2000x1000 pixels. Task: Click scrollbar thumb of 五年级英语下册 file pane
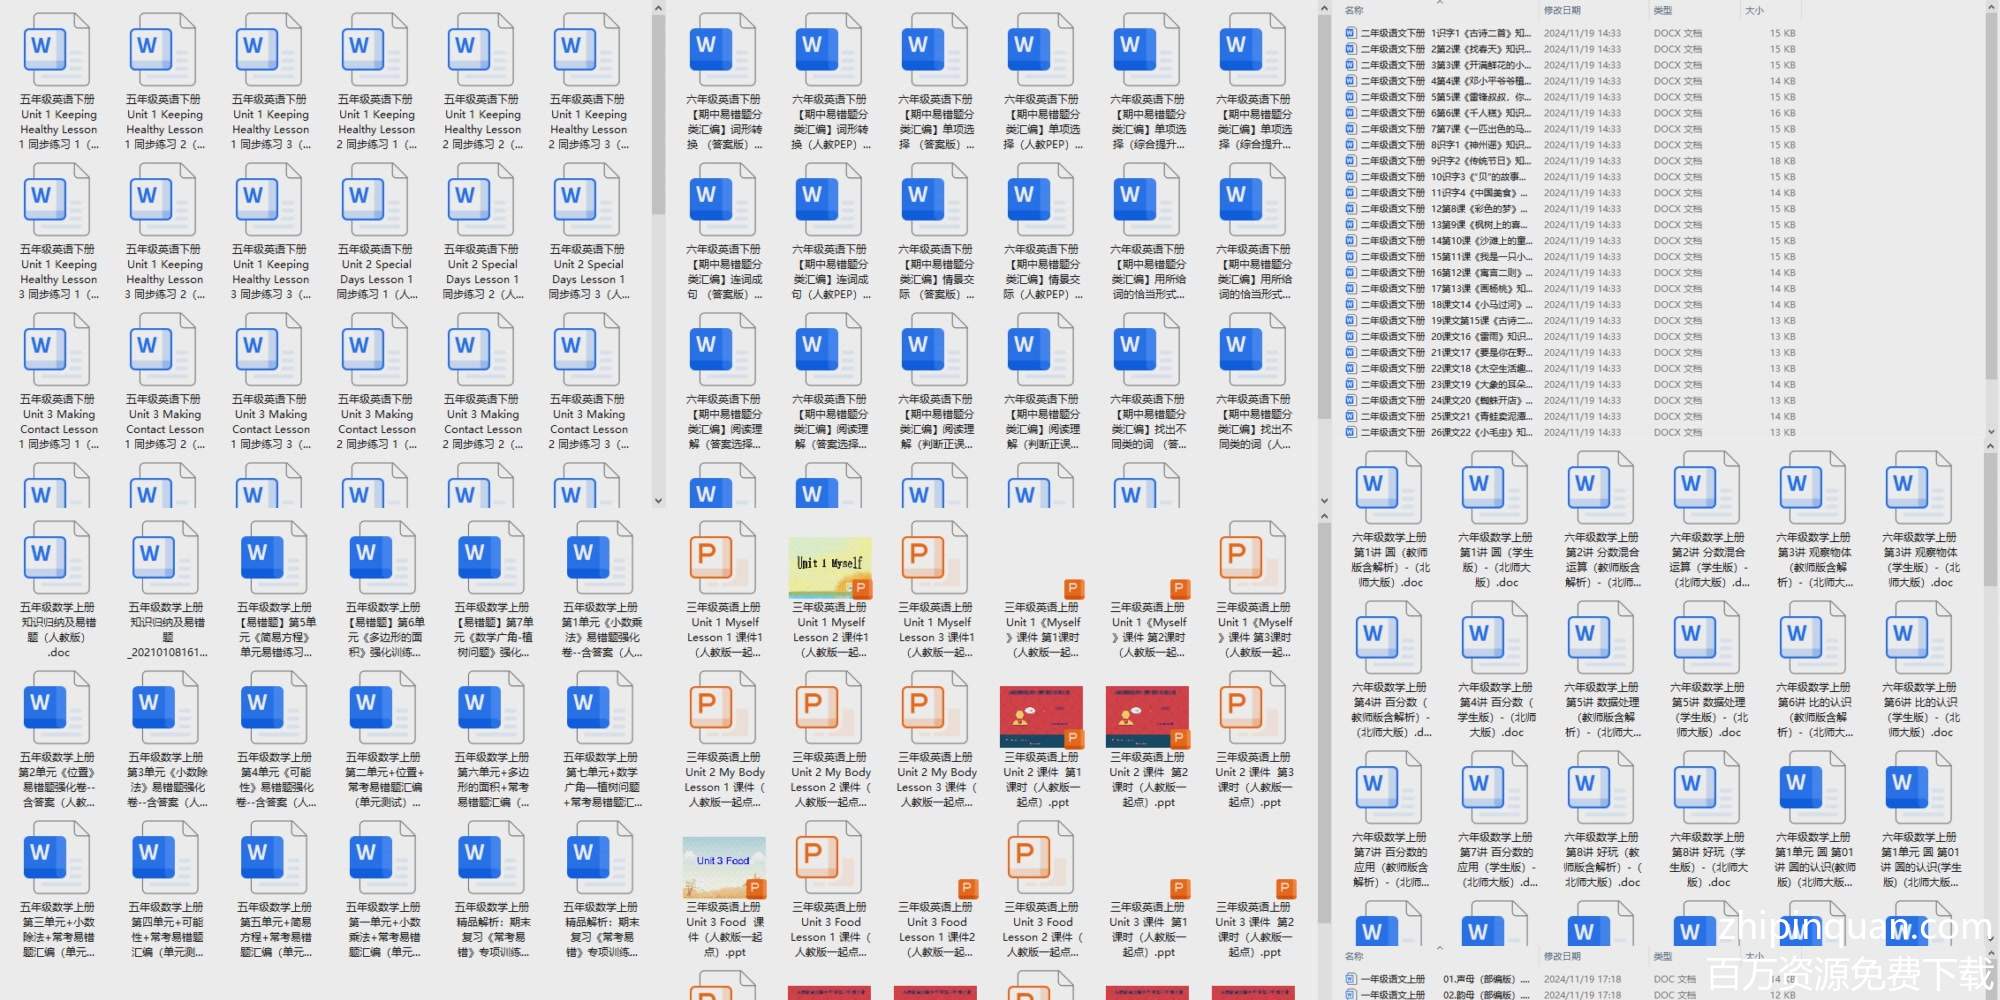point(658,115)
